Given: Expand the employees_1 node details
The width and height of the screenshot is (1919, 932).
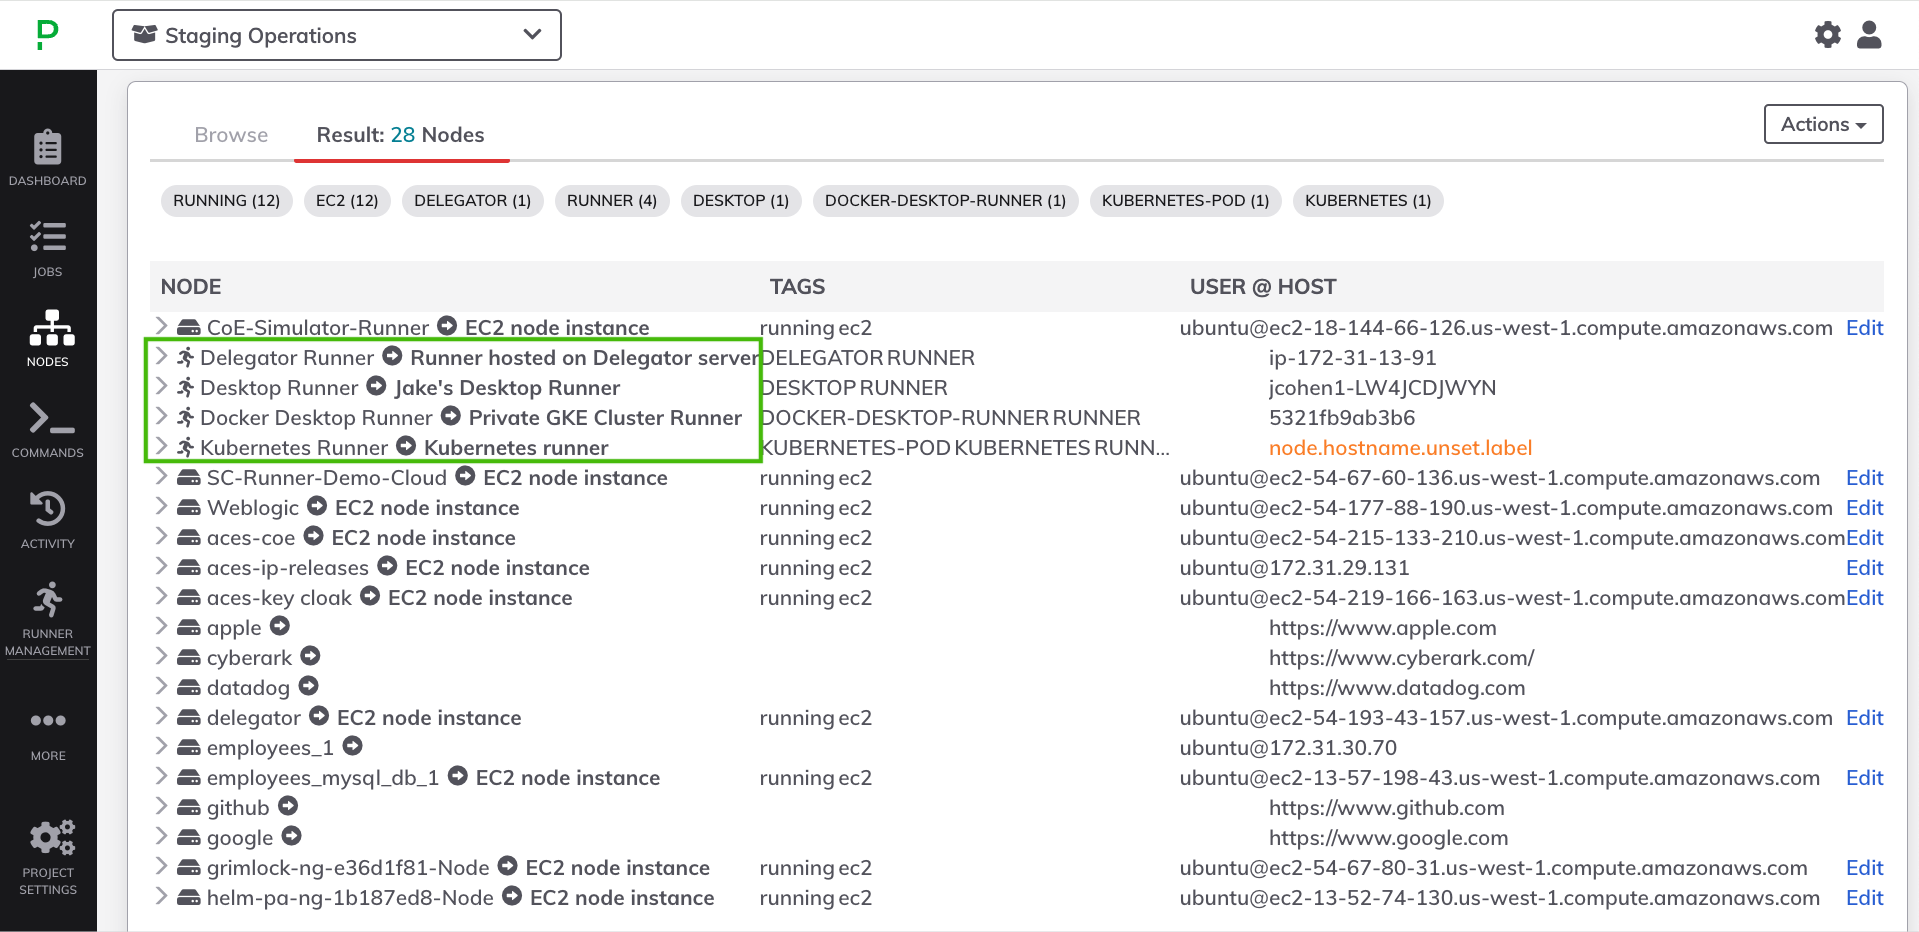Looking at the screenshot, I should [161, 746].
